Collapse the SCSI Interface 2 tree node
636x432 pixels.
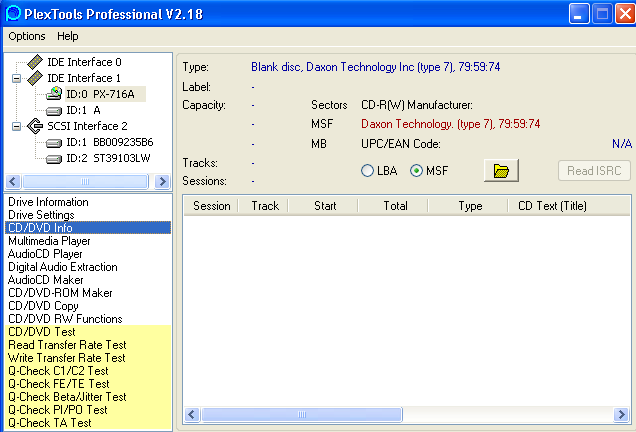click(x=16, y=127)
